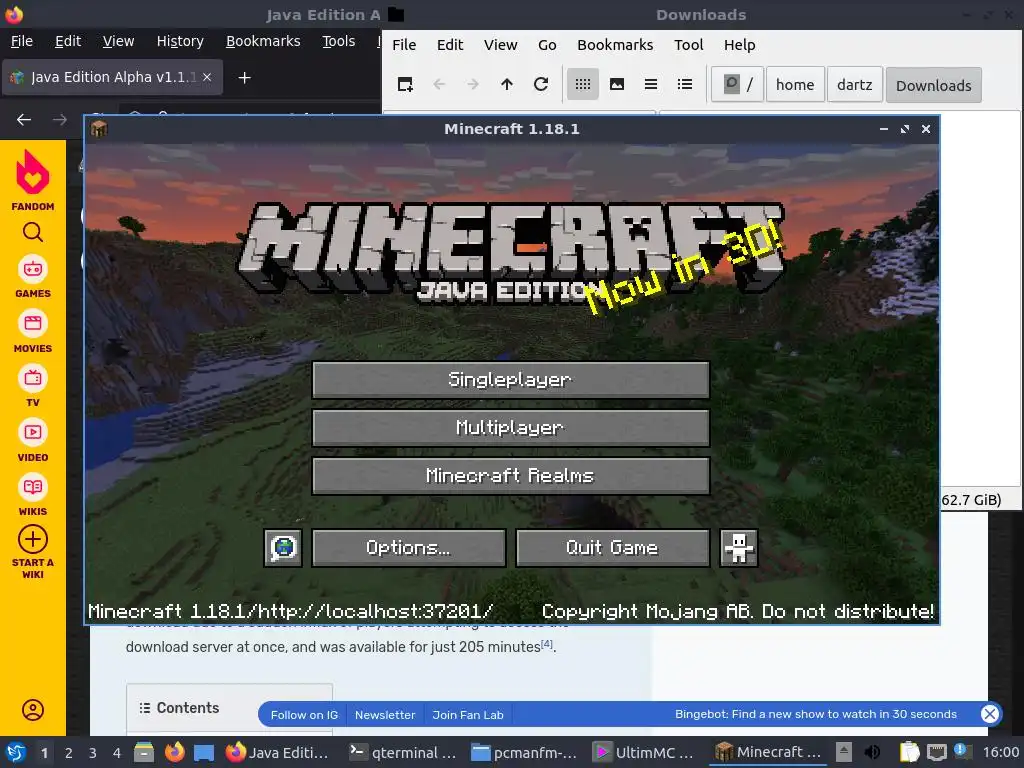Viewport: 1024px width, 768px height.
Task: Open Firefox Bookmarks menu
Action: 263,41
